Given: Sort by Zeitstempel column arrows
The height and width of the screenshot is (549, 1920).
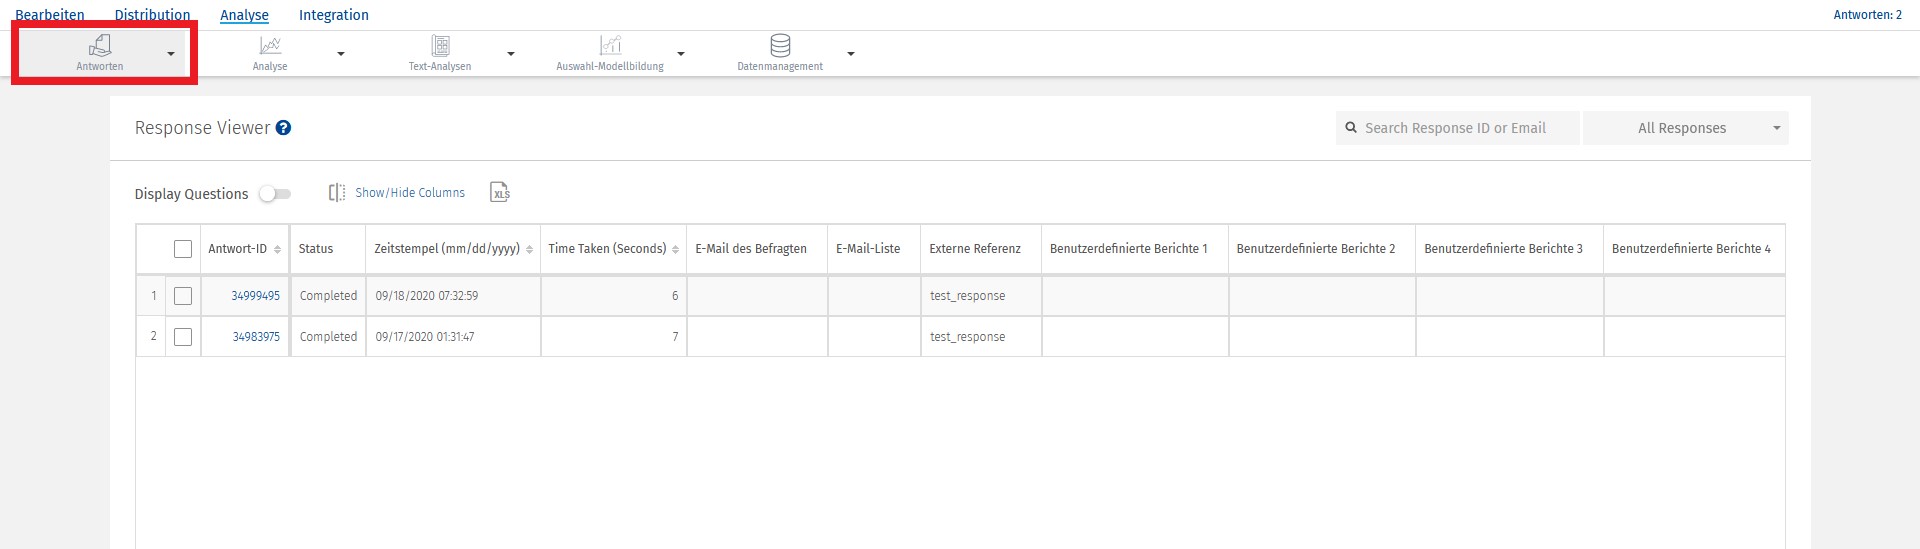Looking at the screenshot, I should pyautogui.click(x=529, y=249).
